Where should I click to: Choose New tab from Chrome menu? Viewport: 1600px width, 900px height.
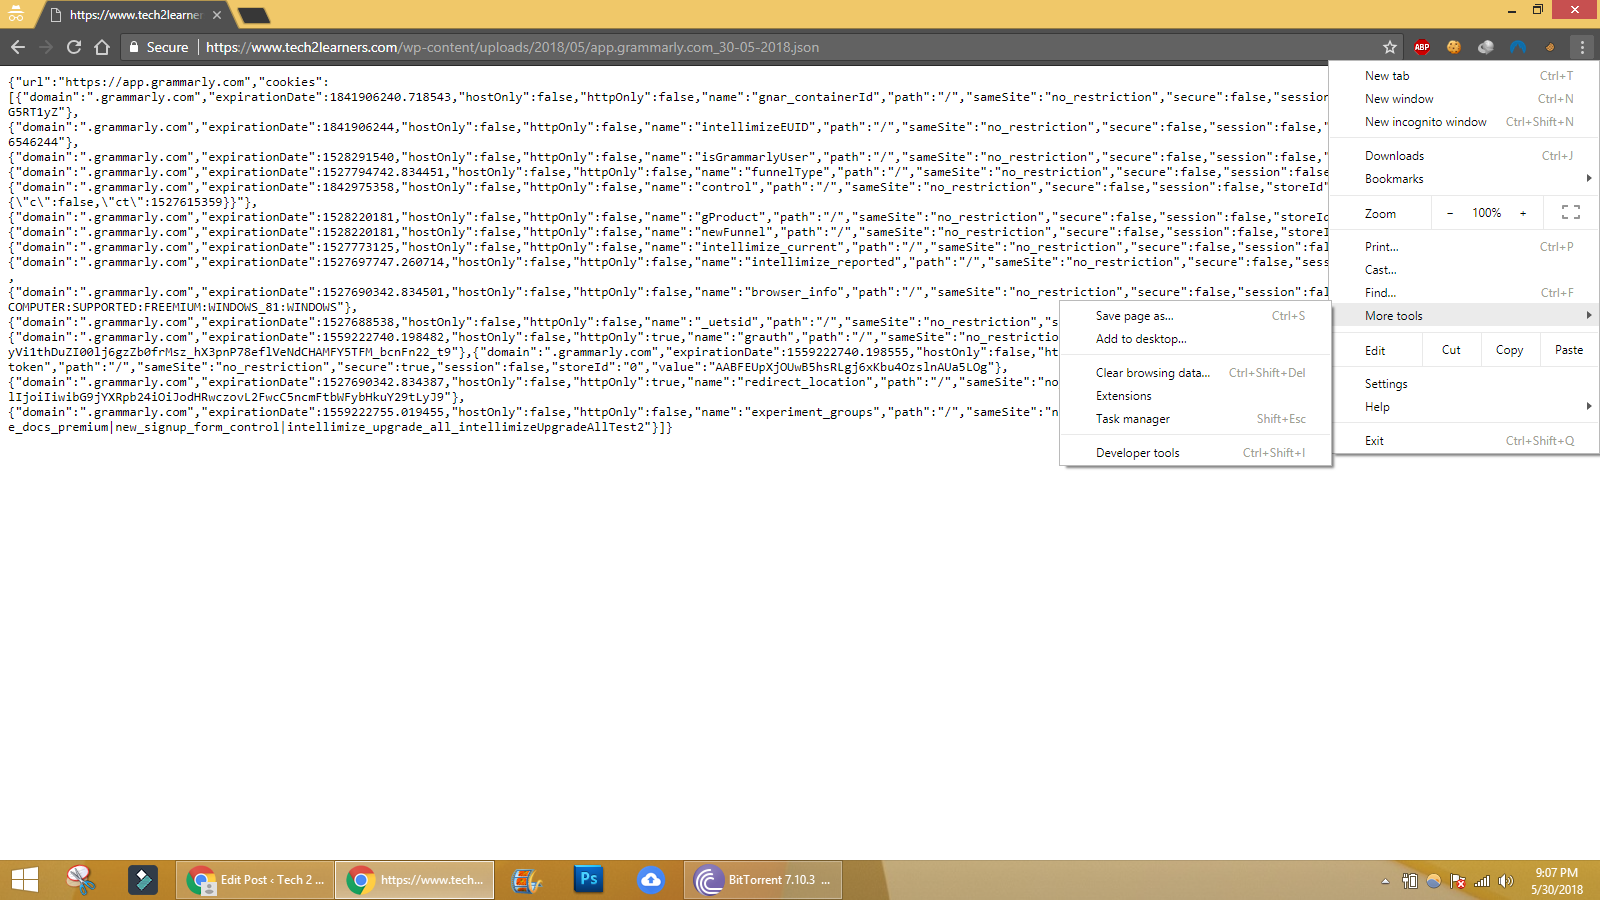(1465, 76)
